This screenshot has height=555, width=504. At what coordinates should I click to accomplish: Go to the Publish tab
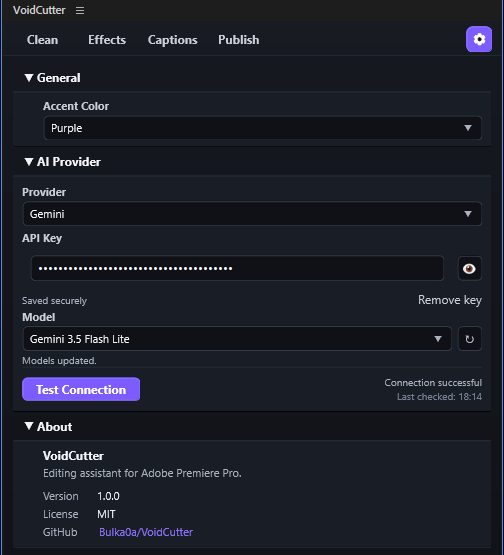[x=239, y=40]
